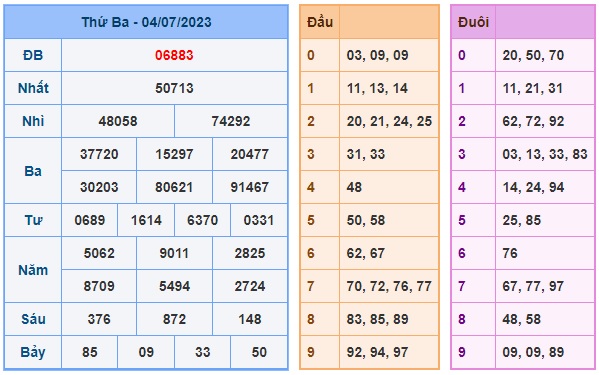Click the ĐB row label

coord(33,55)
